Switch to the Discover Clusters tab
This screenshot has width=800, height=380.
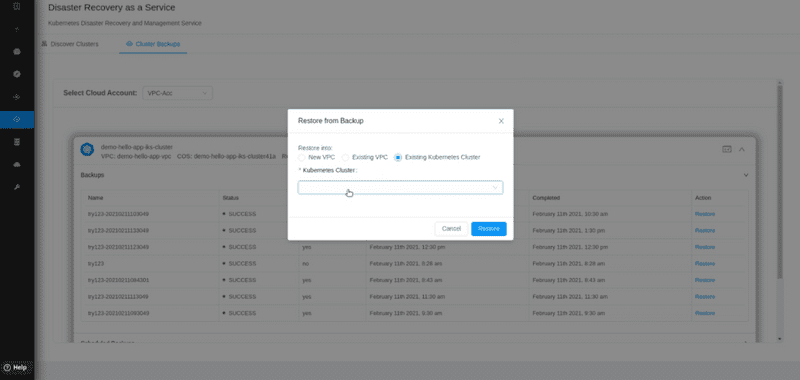click(70, 44)
